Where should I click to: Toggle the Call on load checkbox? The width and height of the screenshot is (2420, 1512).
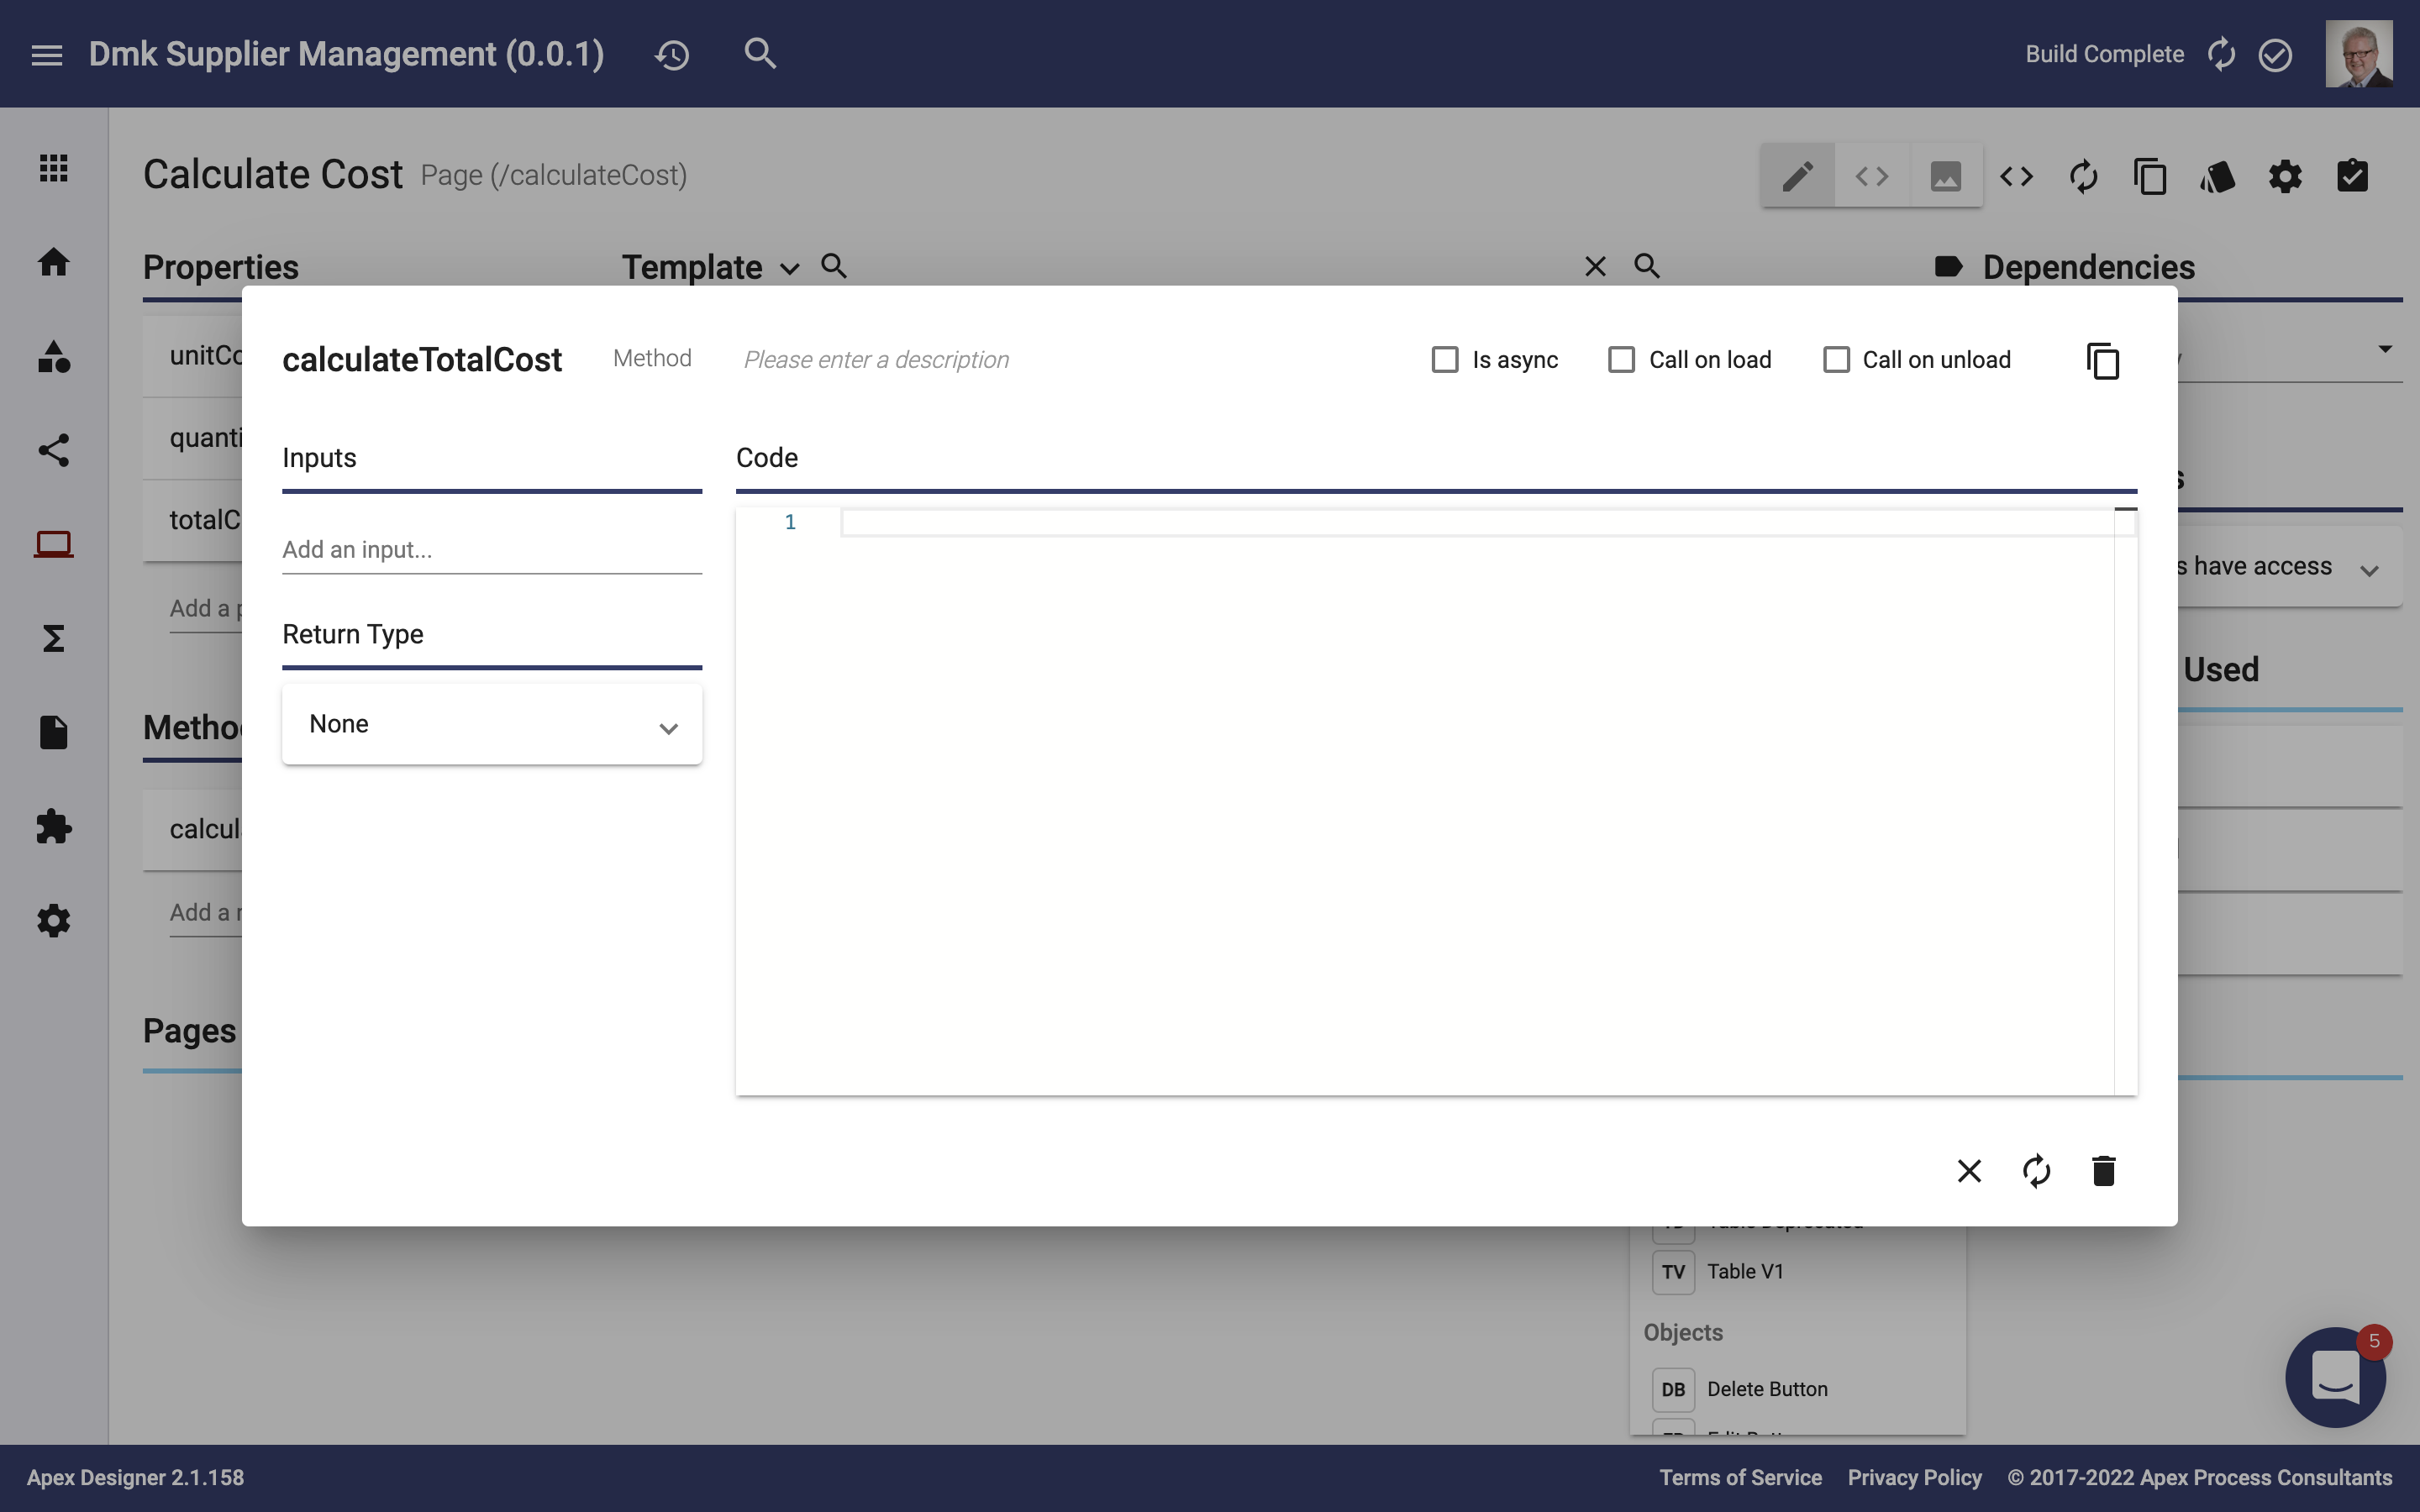point(1618,360)
